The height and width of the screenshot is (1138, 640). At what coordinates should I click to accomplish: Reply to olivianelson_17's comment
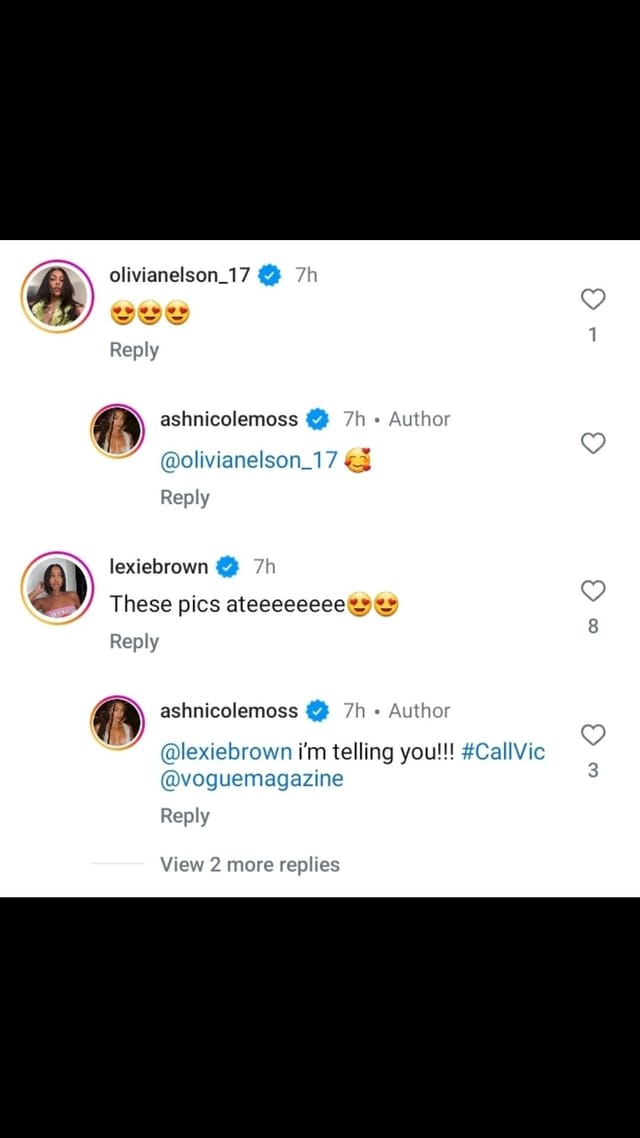click(x=134, y=350)
